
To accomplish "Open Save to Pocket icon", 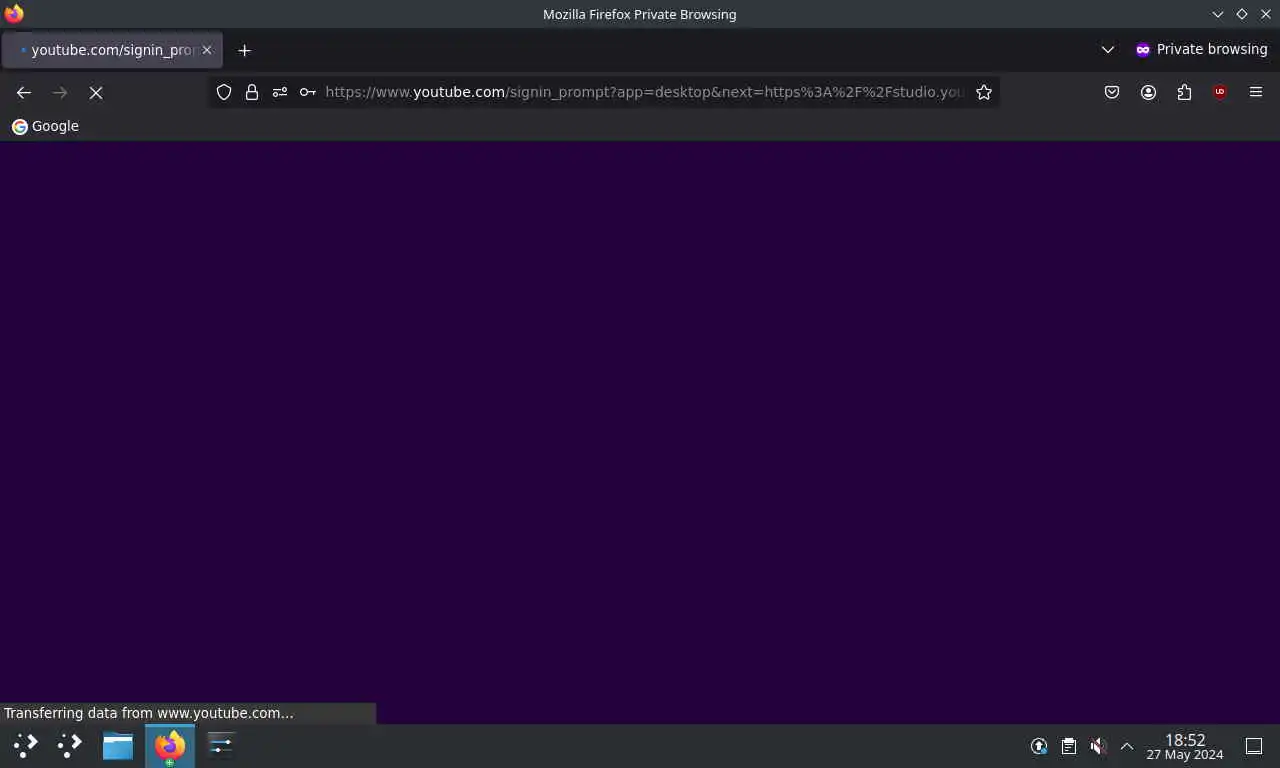I will (1112, 92).
